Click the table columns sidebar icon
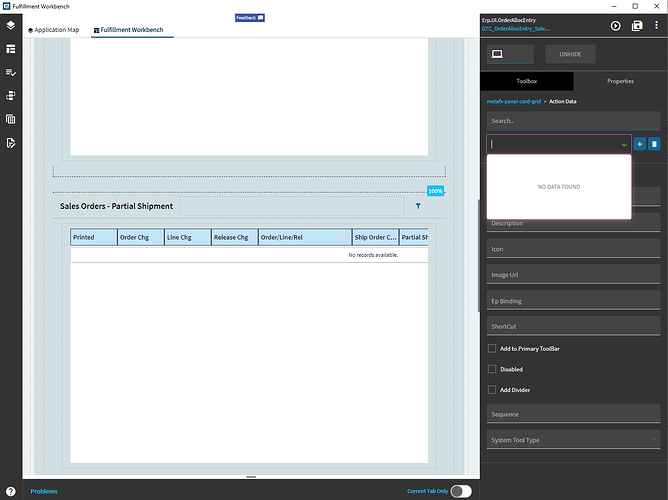Image resolution: width=668 pixels, height=500 pixels. tap(11, 119)
